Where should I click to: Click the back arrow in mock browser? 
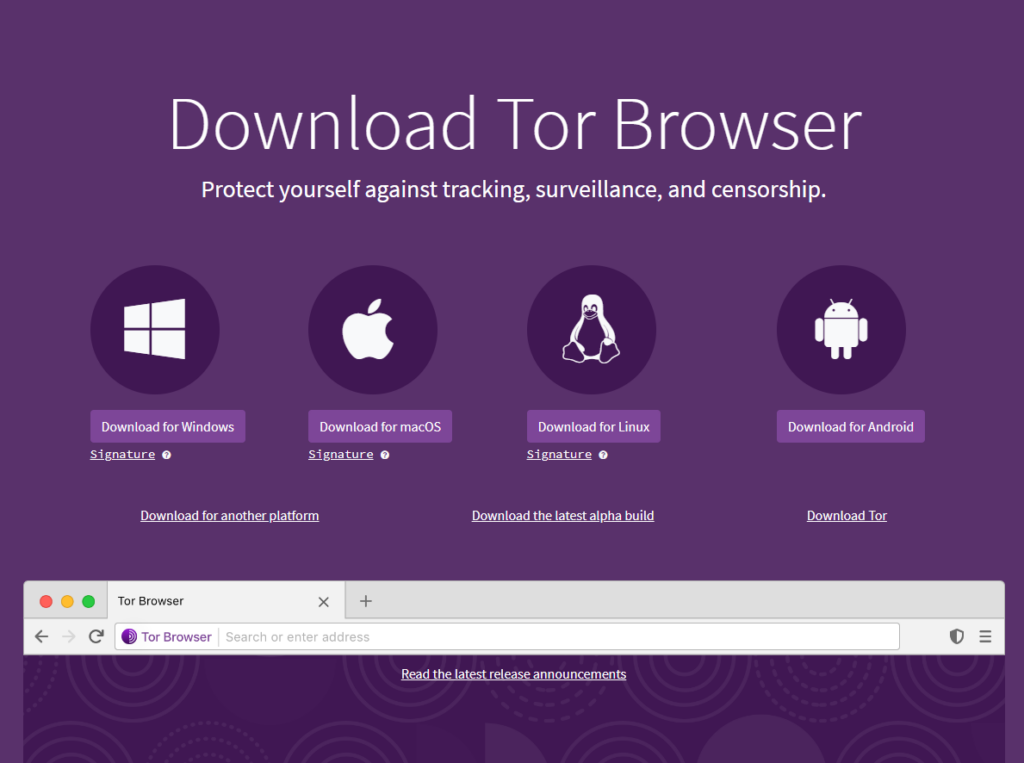pyautogui.click(x=42, y=636)
